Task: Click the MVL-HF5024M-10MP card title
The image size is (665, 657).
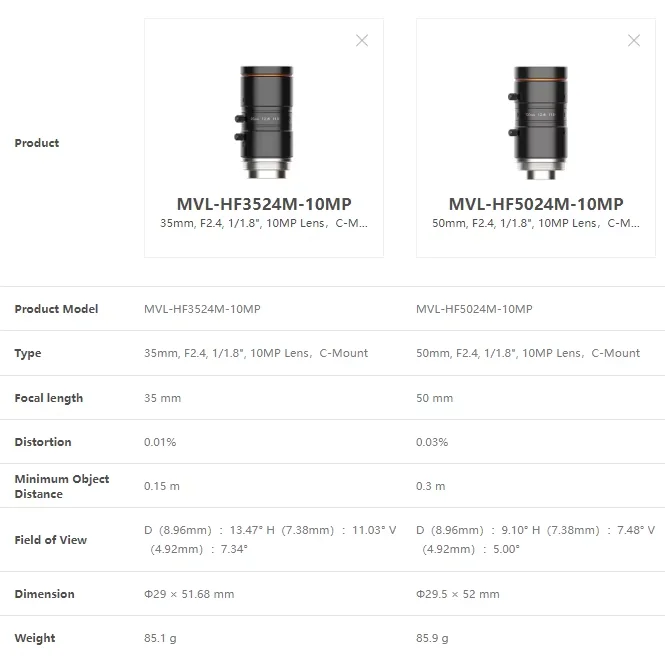Action: click(x=536, y=204)
